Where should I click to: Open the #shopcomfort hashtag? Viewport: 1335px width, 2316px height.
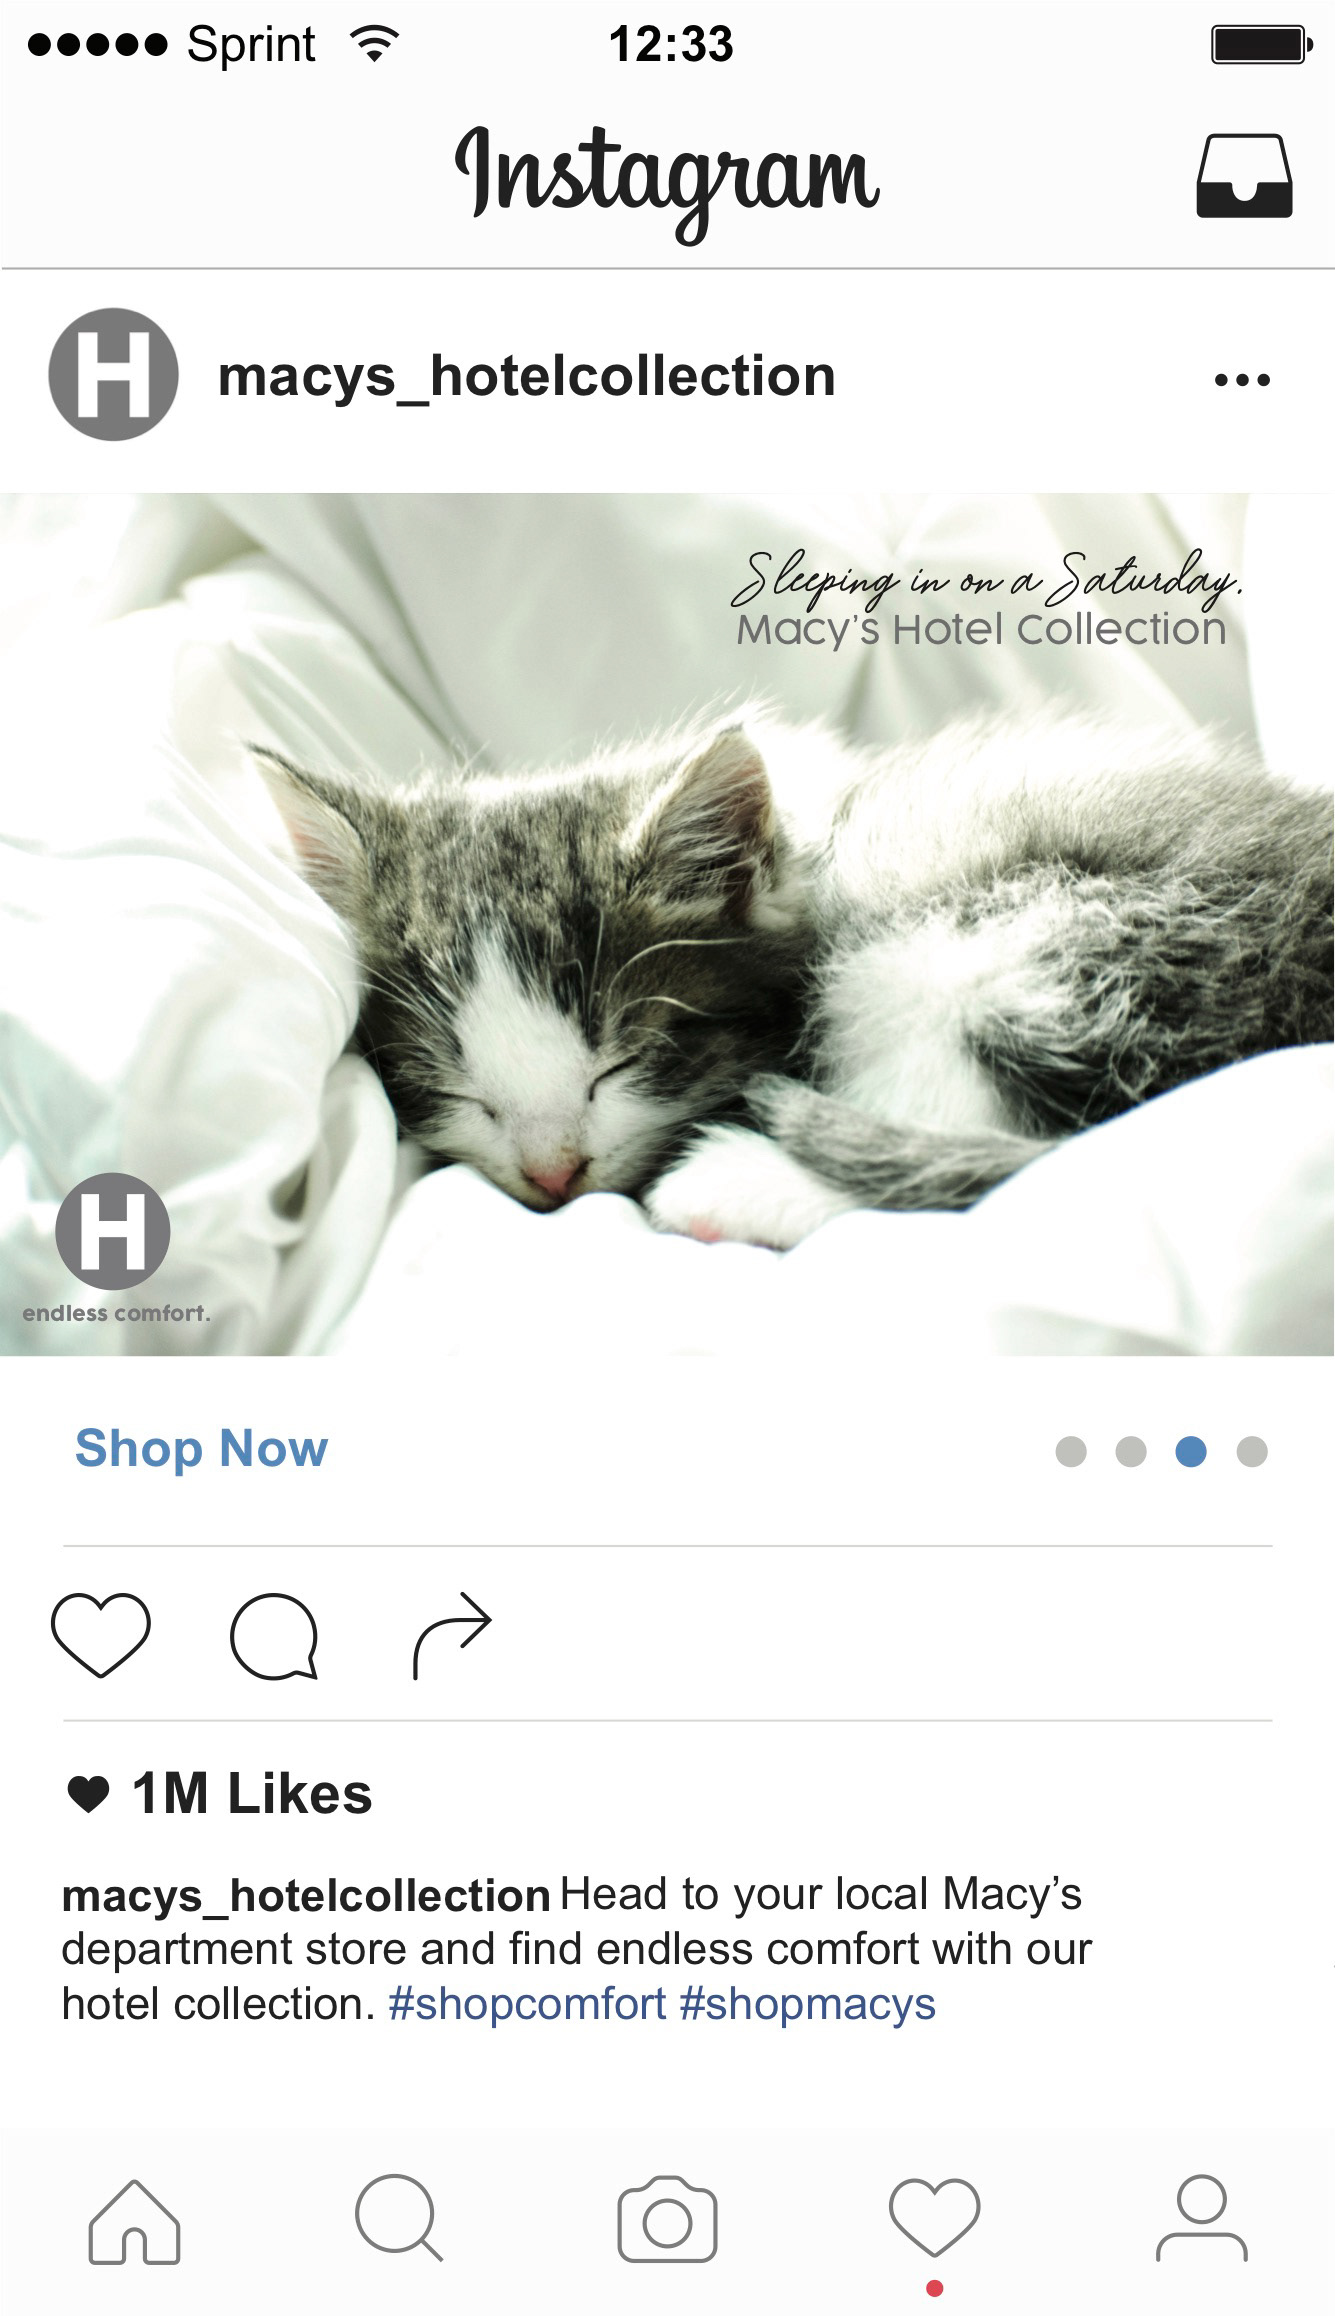click(527, 2004)
